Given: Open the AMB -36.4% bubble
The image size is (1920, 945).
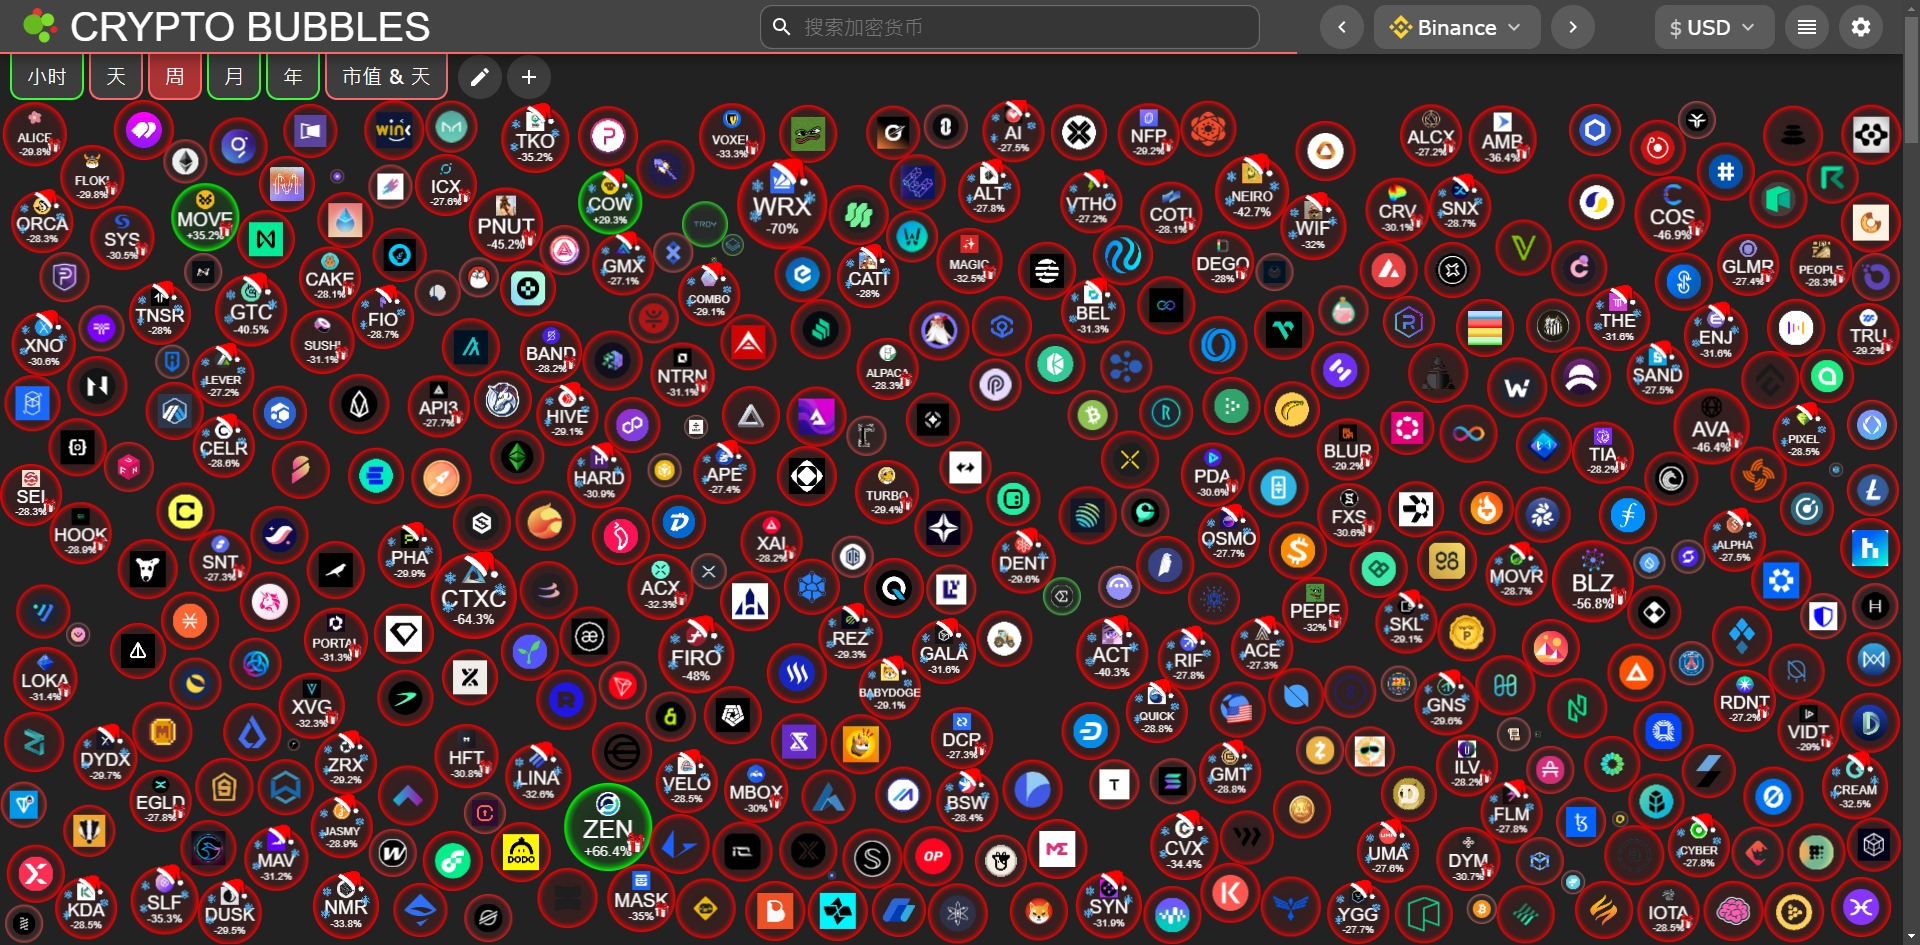Looking at the screenshot, I should pyautogui.click(x=1502, y=138).
